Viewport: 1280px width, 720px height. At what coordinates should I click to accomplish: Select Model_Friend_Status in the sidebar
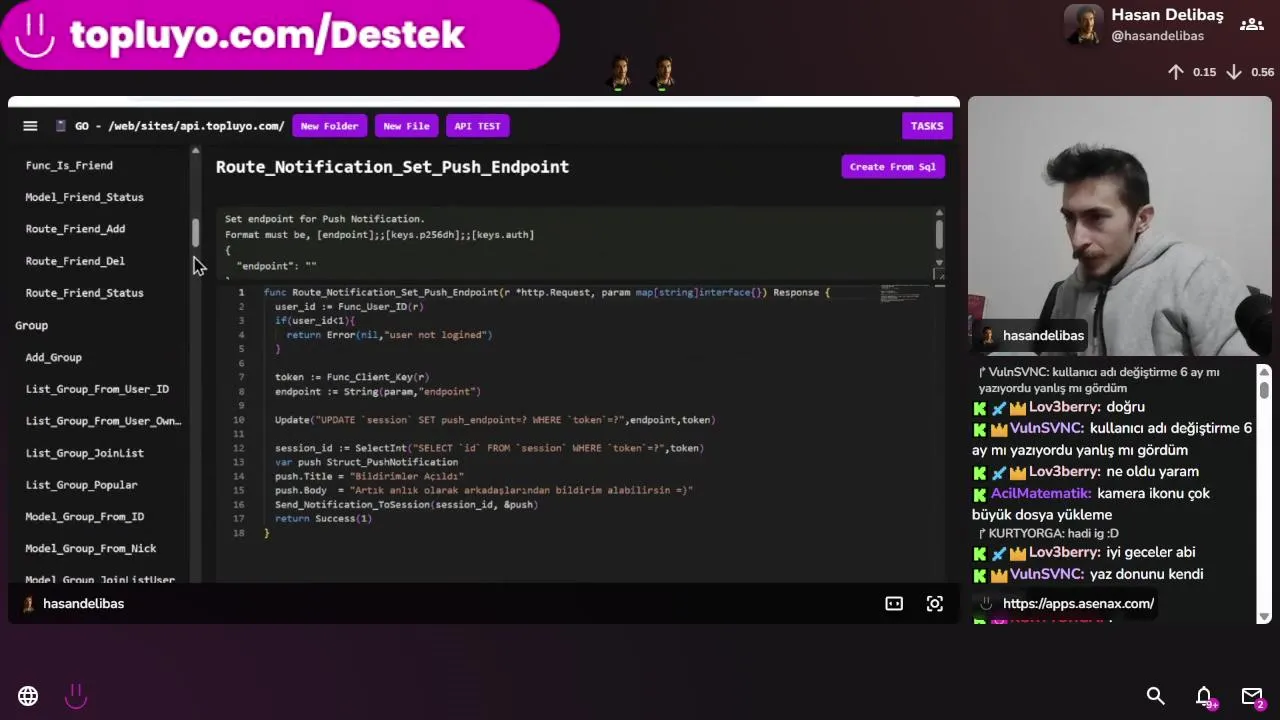pyautogui.click(x=84, y=197)
